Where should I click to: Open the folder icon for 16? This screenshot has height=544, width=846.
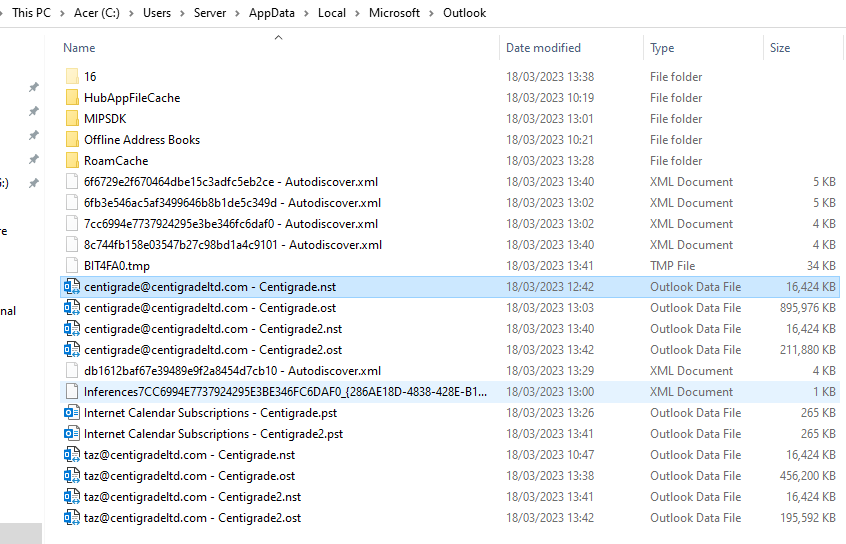tap(72, 77)
